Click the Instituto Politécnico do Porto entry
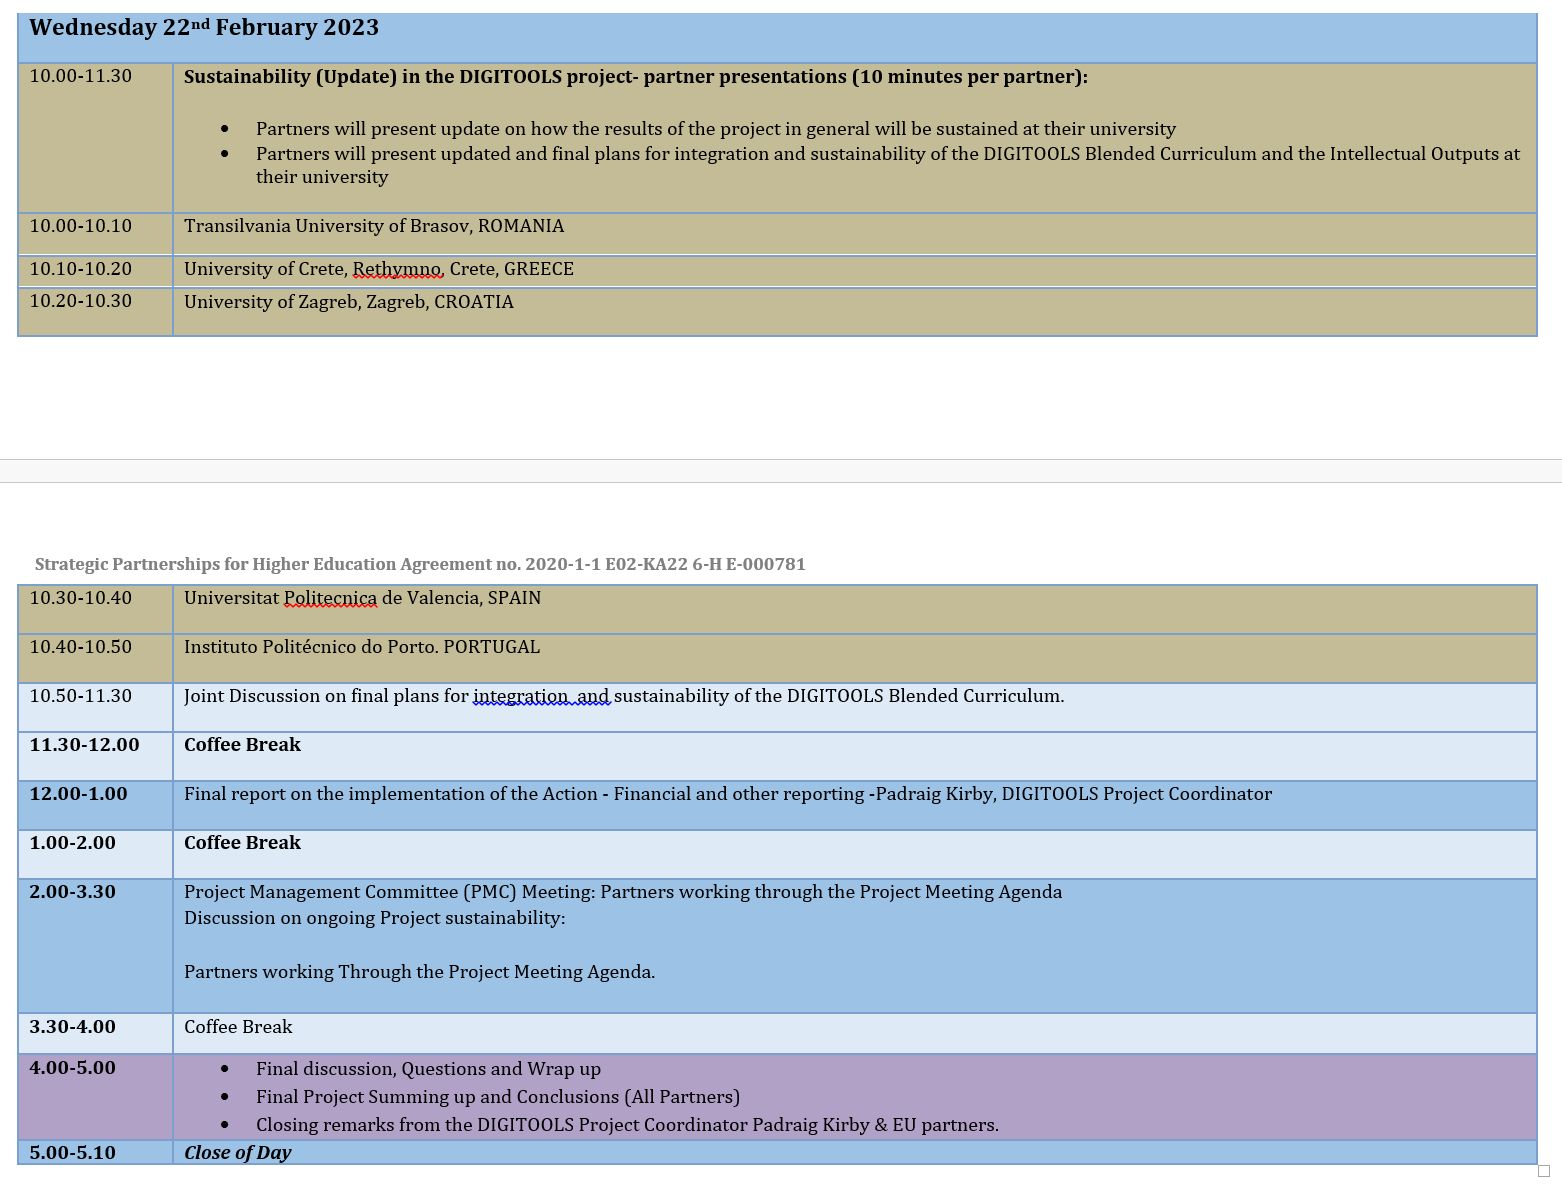This screenshot has width=1562, height=1200. pyautogui.click(x=361, y=647)
